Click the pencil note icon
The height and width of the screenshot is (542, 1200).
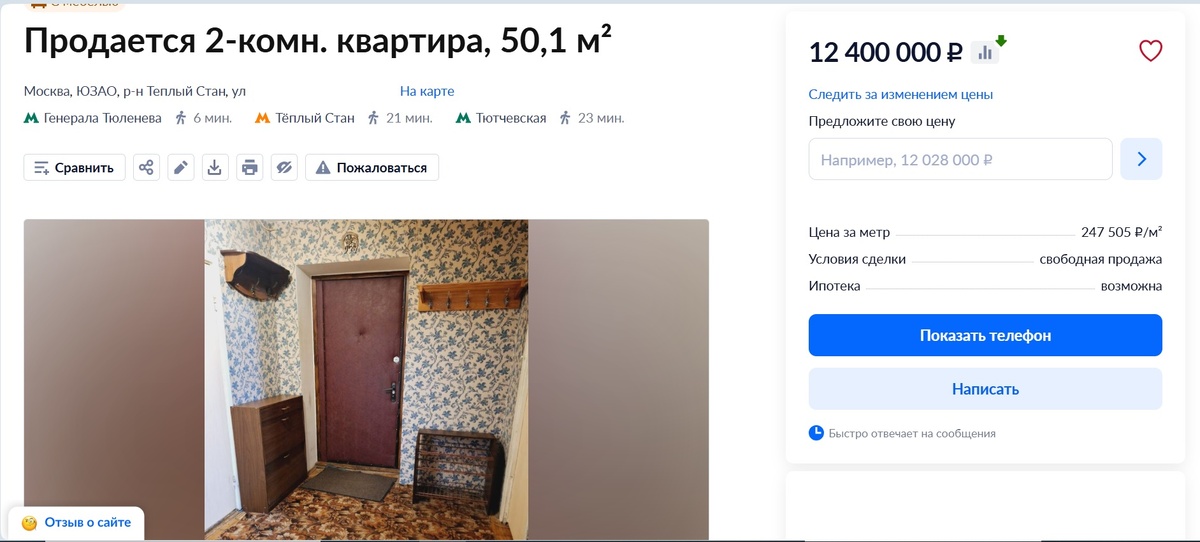(x=180, y=167)
